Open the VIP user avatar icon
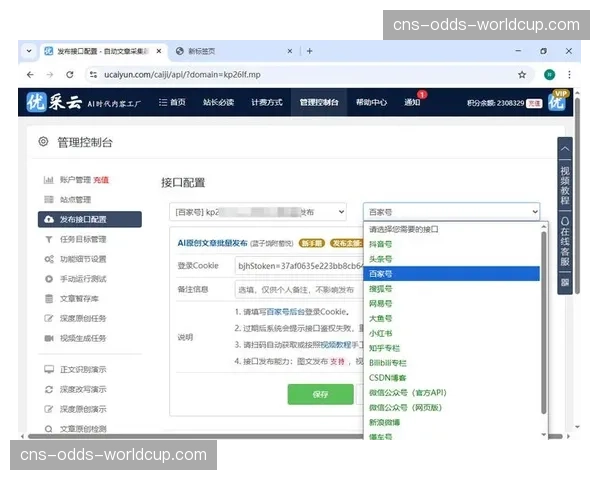Image resolution: width=600 pixels, height=480 pixels. click(x=557, y=101)
